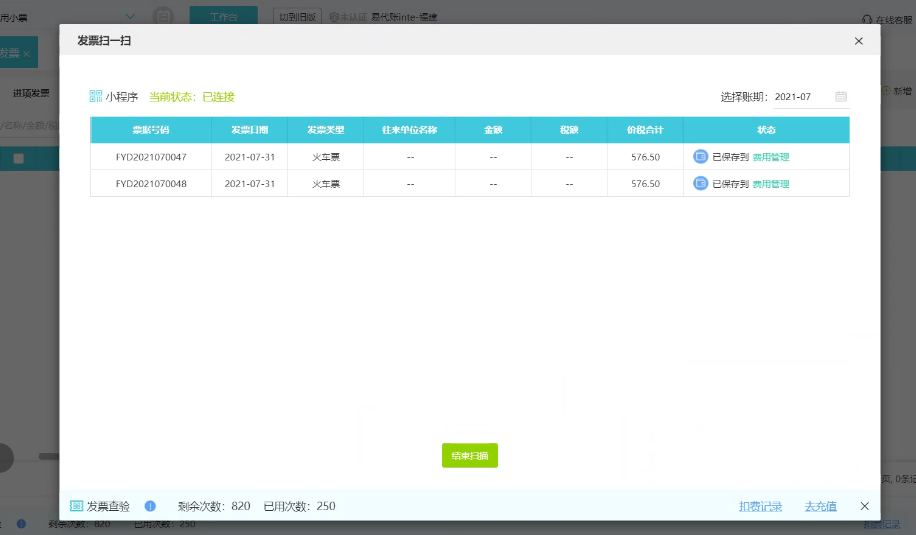Open the 工作台 tab in background
Screen dimensions: 916x535
click(x=224, y=15)
